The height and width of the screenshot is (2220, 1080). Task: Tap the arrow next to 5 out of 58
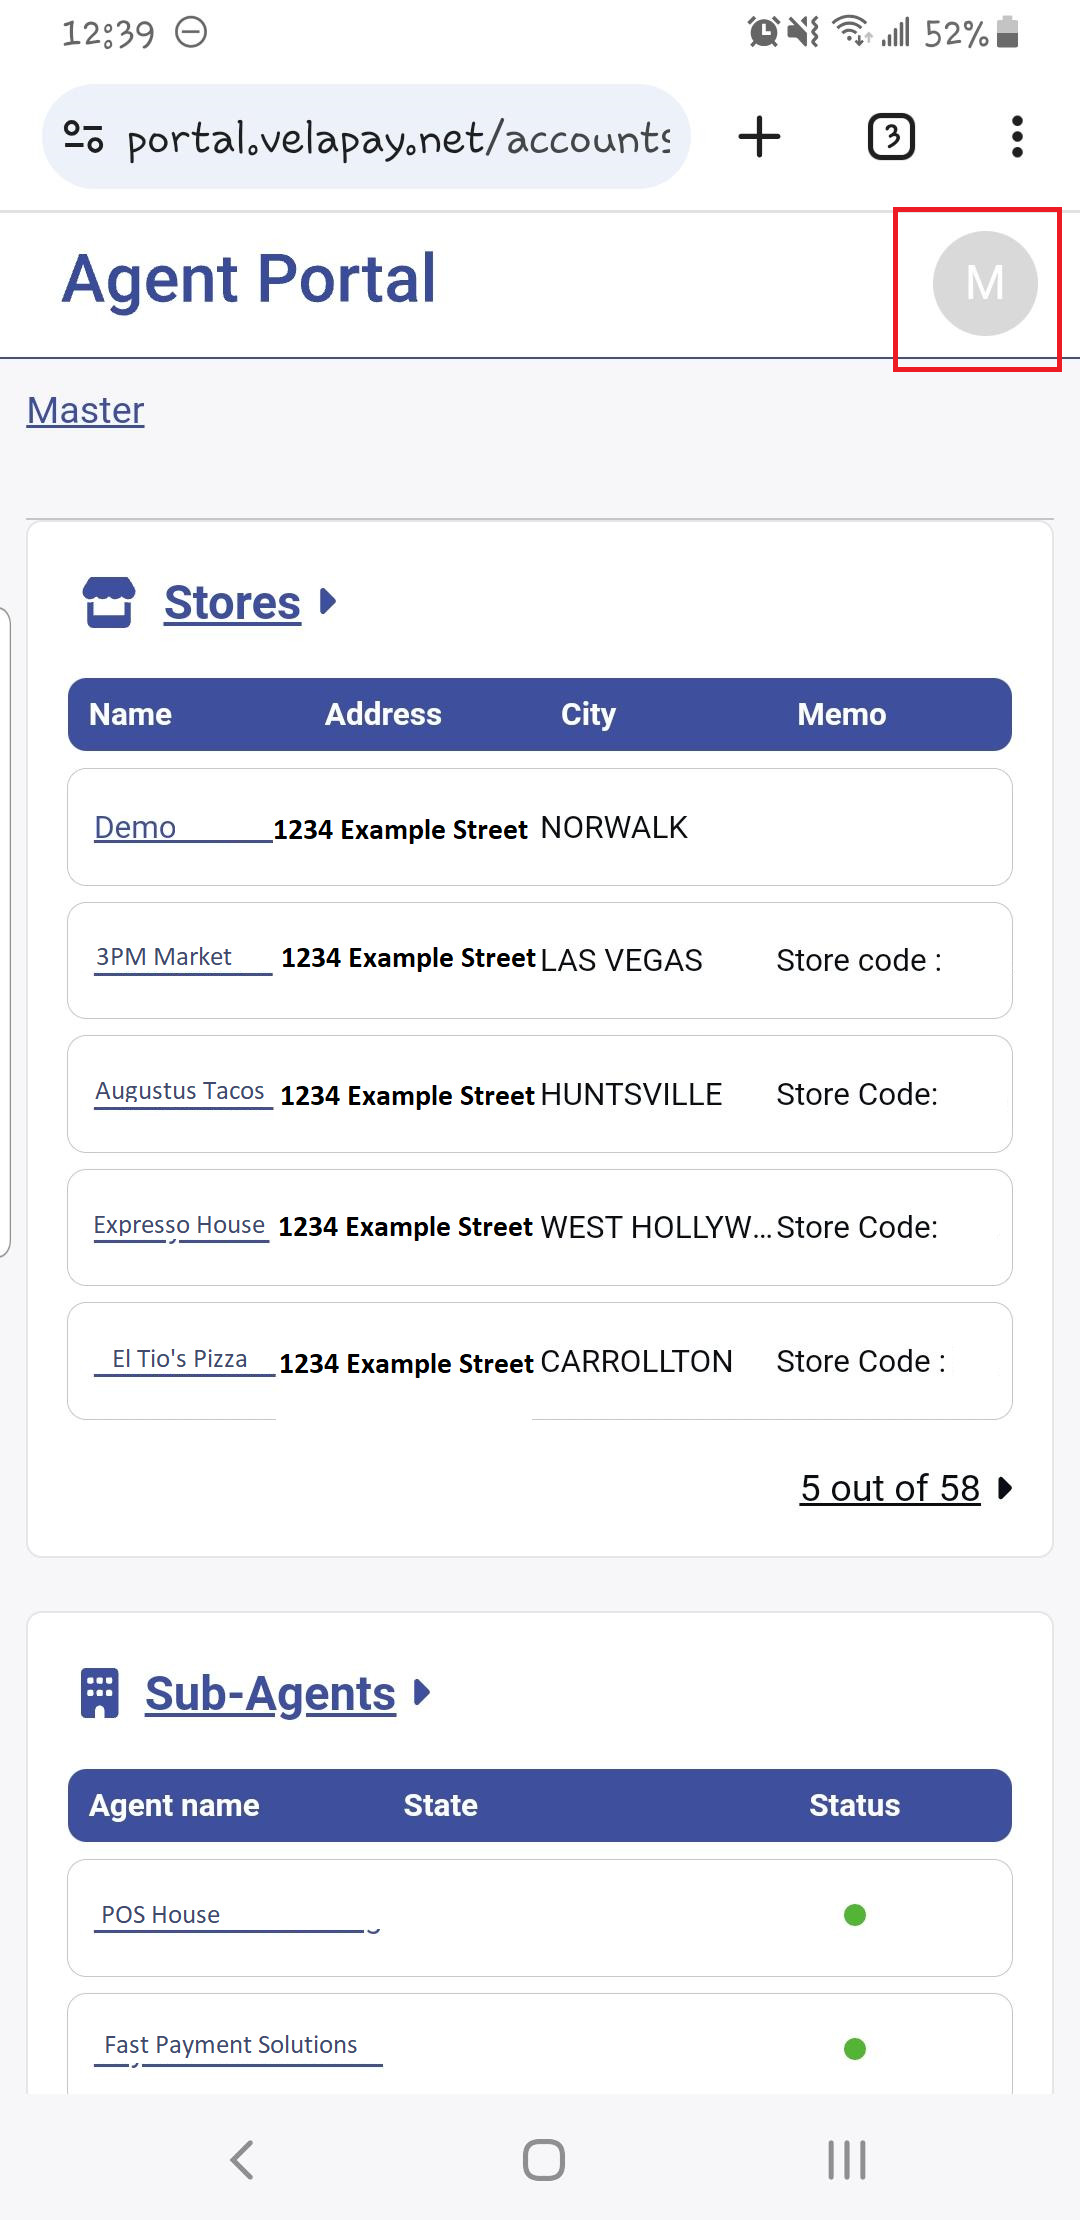tap(1005, 1488)
